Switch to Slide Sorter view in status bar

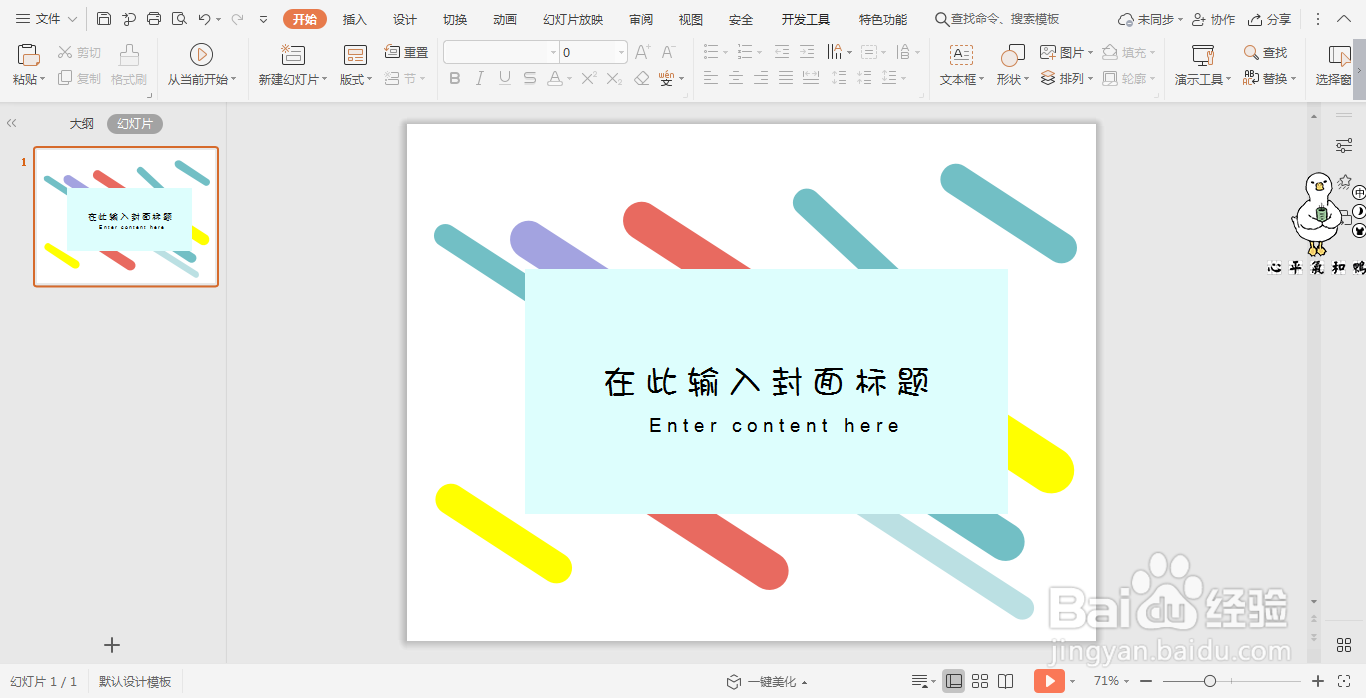coord(980,681)
